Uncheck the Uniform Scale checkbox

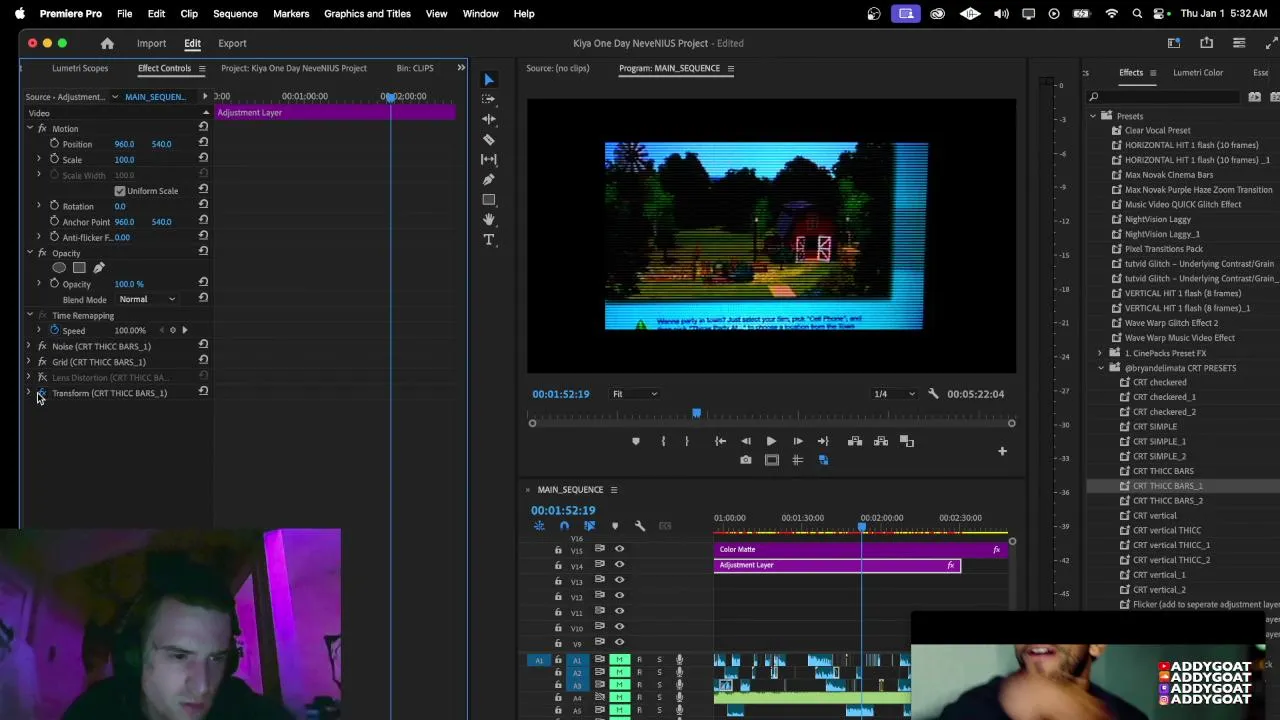(x=120, y=191)
